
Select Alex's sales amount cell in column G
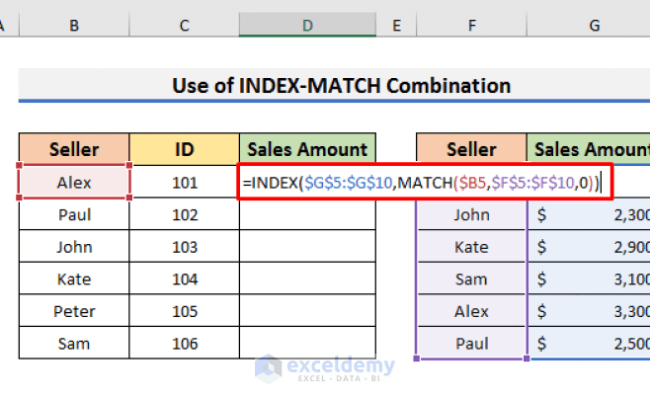pyautogui.click(x=589, y=311)
